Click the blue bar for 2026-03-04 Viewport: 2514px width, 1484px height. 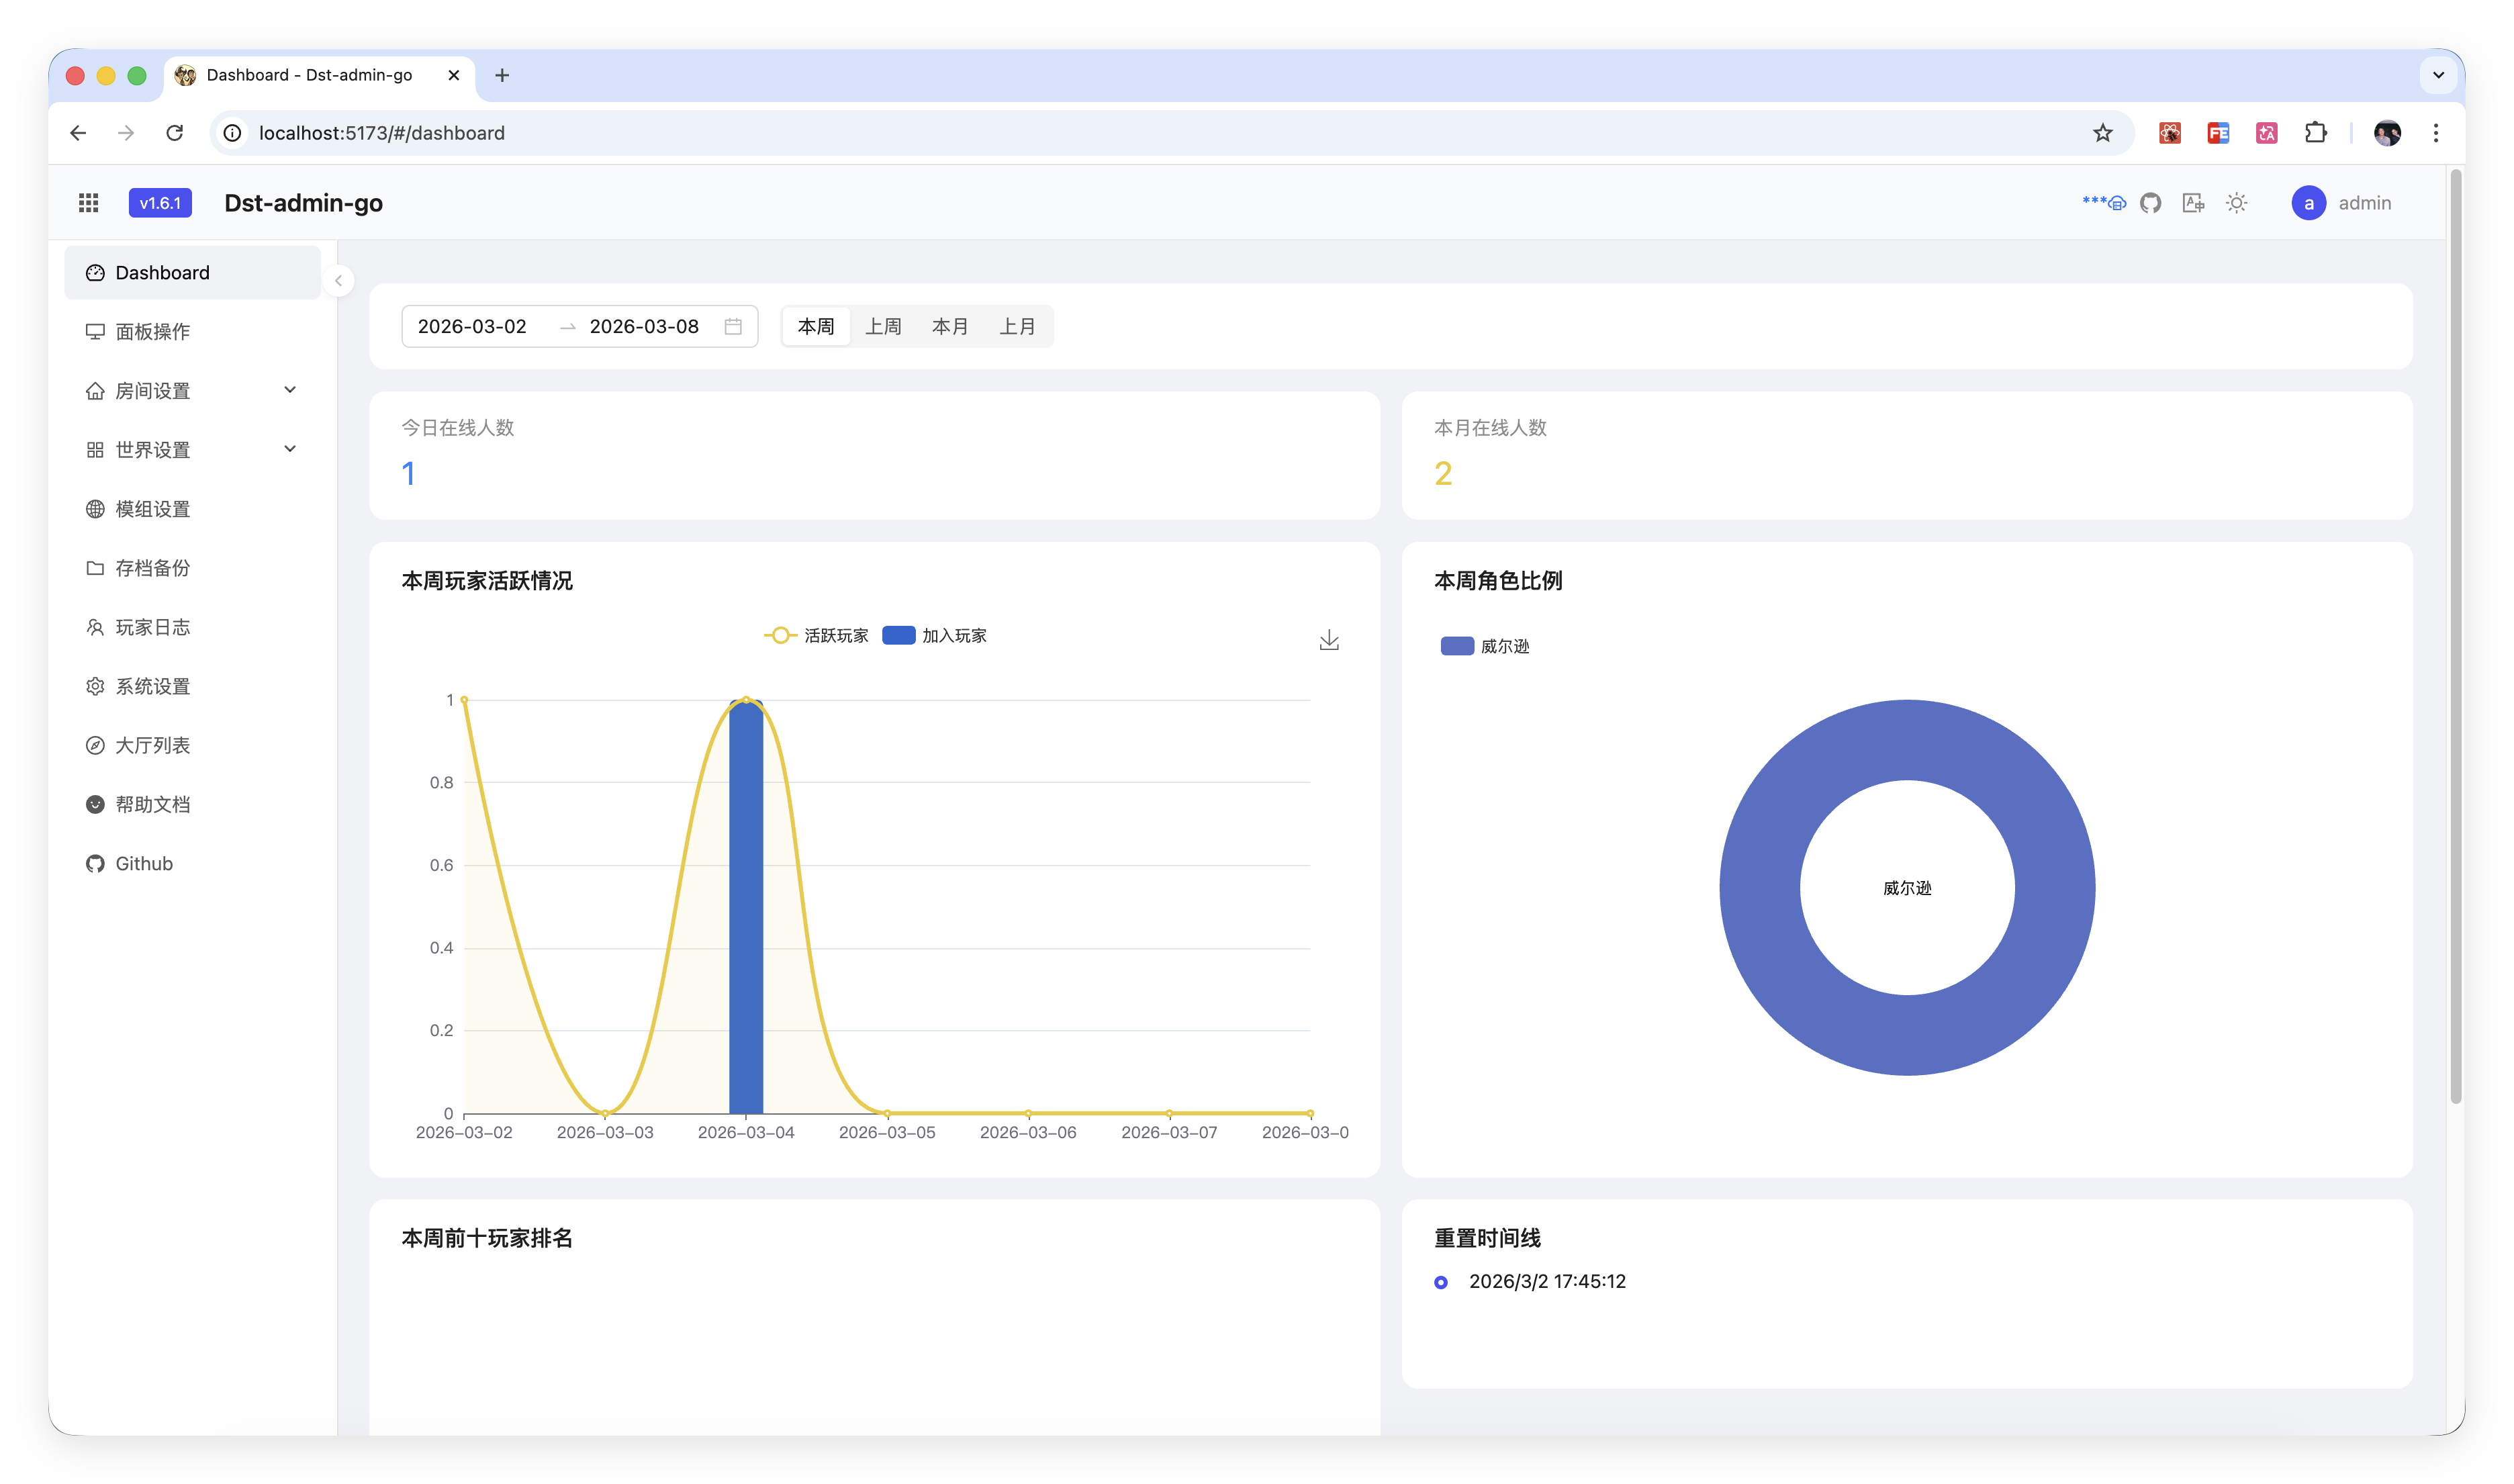[x=746, y=907]
